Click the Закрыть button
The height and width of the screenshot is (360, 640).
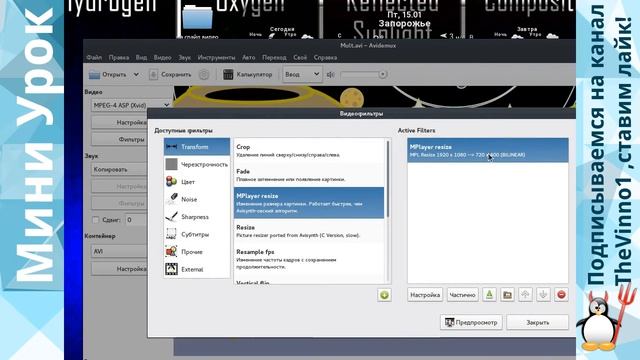538,322
